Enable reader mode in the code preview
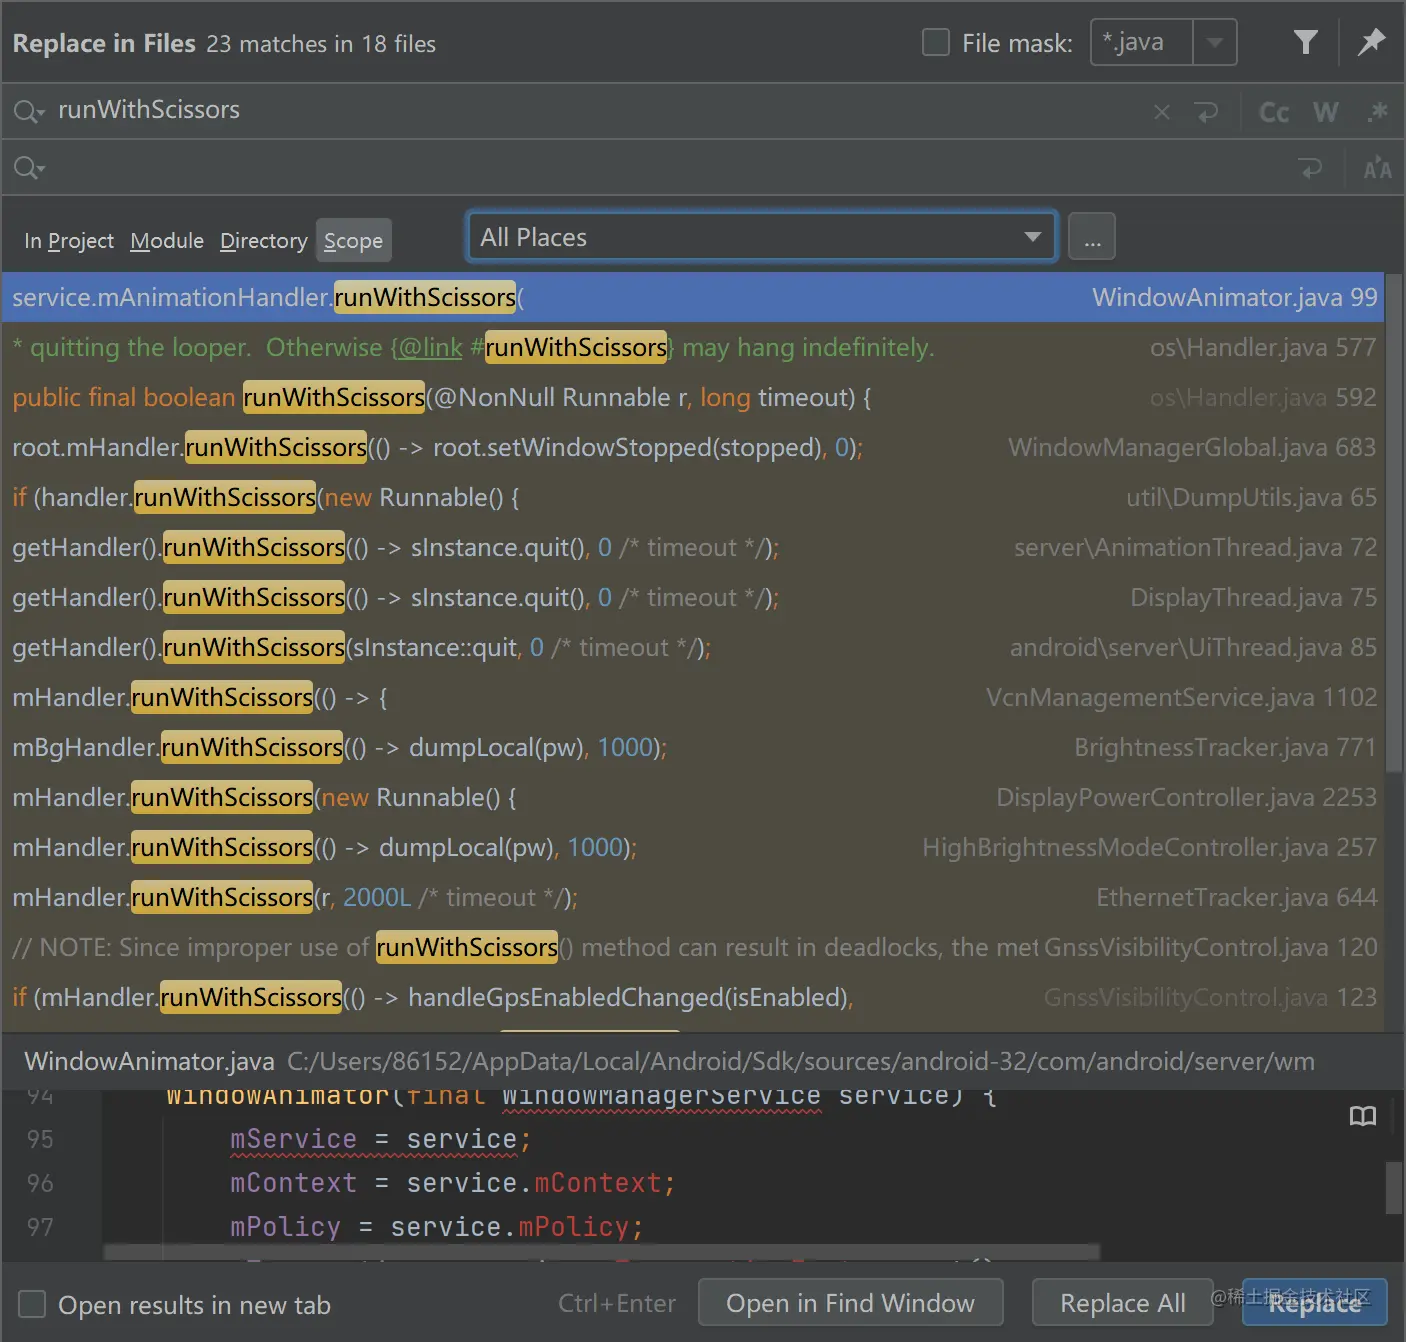Screen dimensions: 1406x1342 point(1363,1116)
